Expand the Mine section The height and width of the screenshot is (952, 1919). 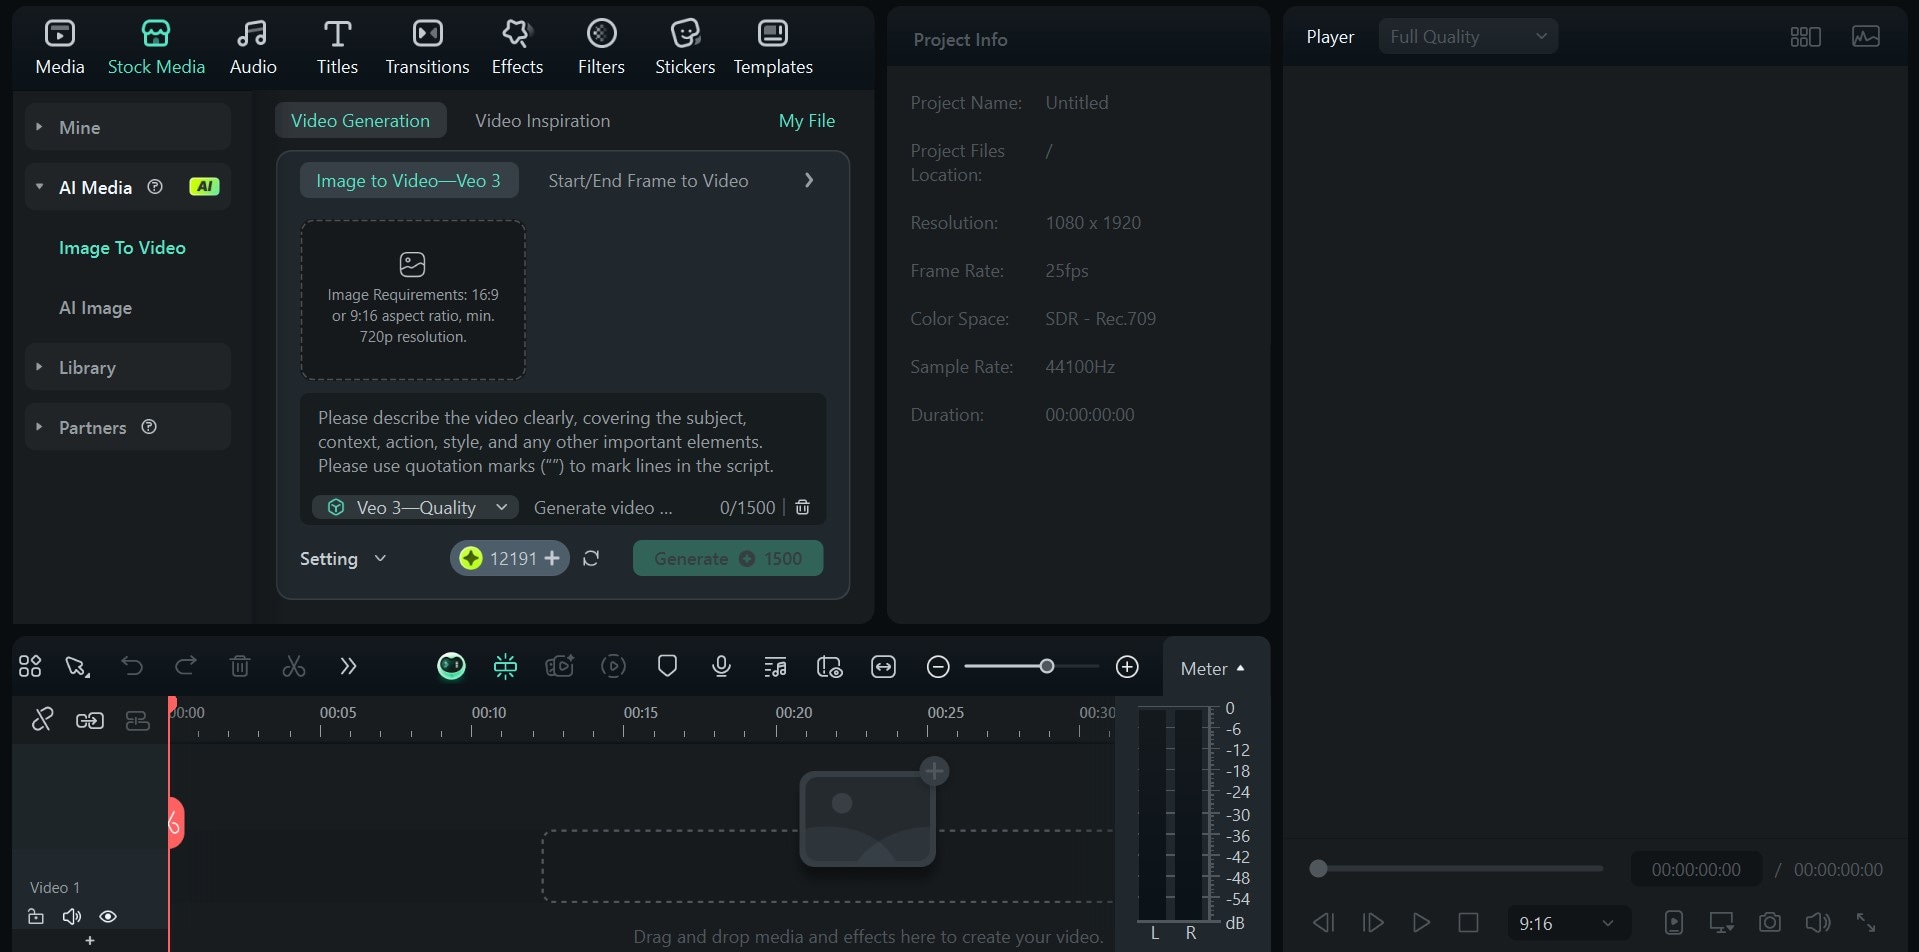pyautogui.click(x=128, y=127)
